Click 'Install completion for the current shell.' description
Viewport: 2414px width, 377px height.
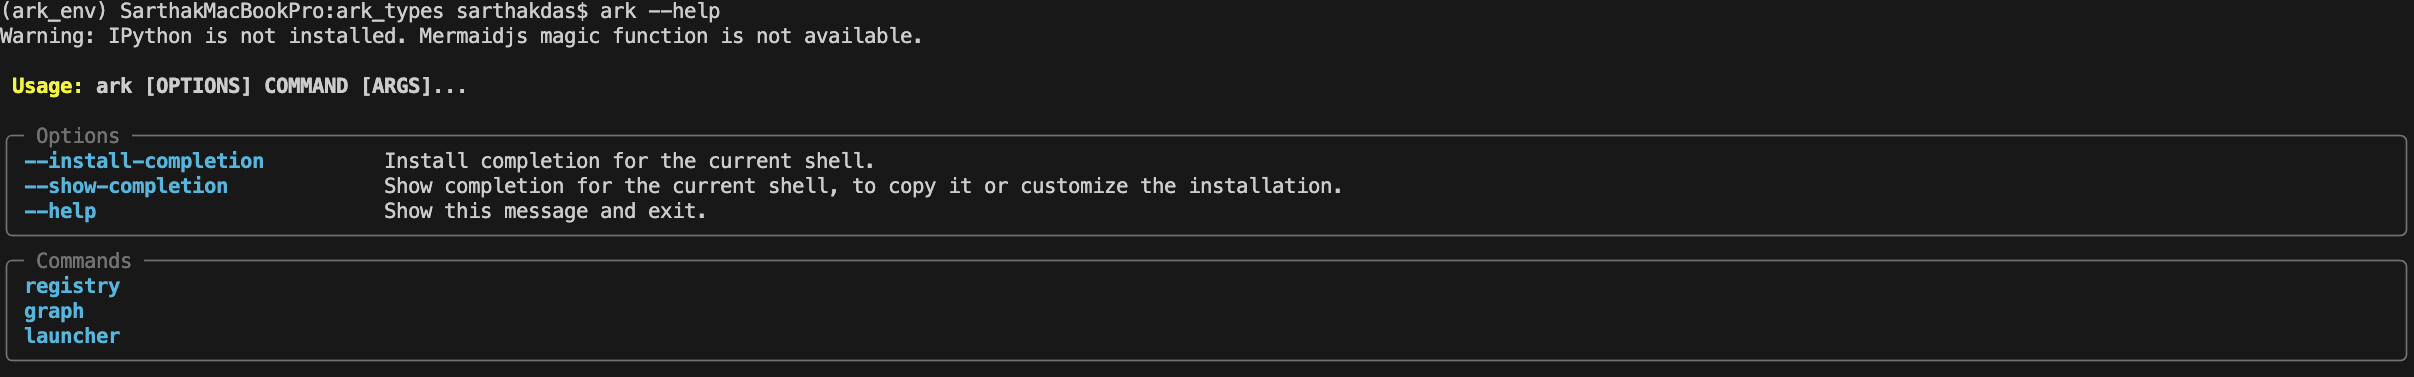point(629,161)
